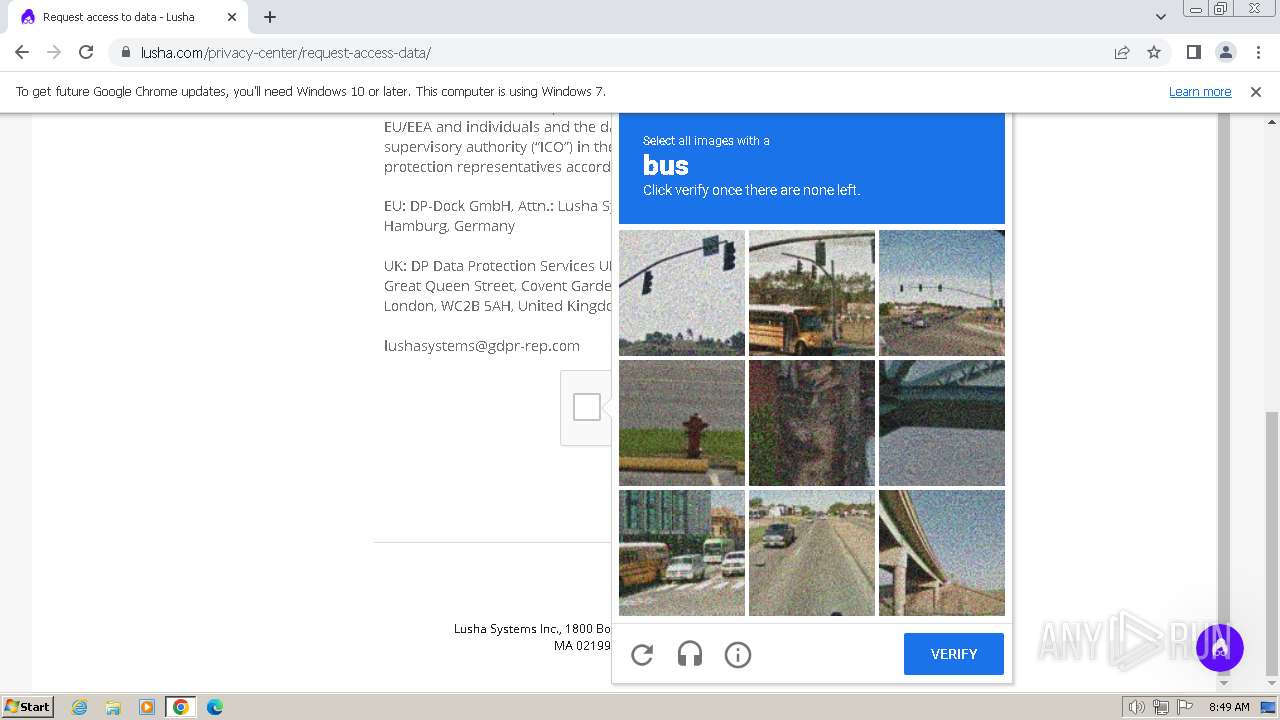
Task: Open a new tab with plus button
Action: click(x=270, y=17)
